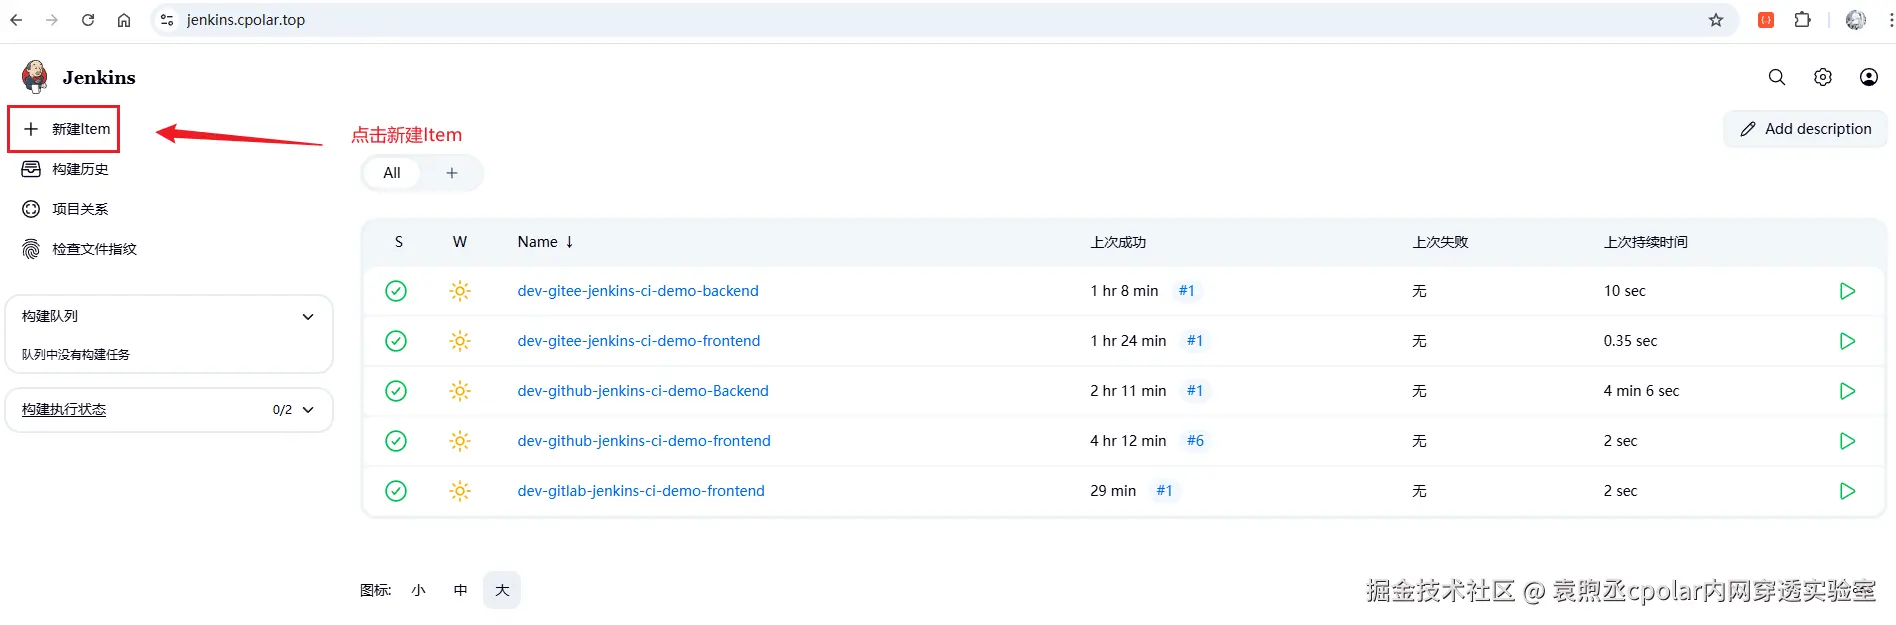Screen dimensions: 1896x625
Task: Open Manage Jenkins gear icon
Action: click(x=1823, y=77)
